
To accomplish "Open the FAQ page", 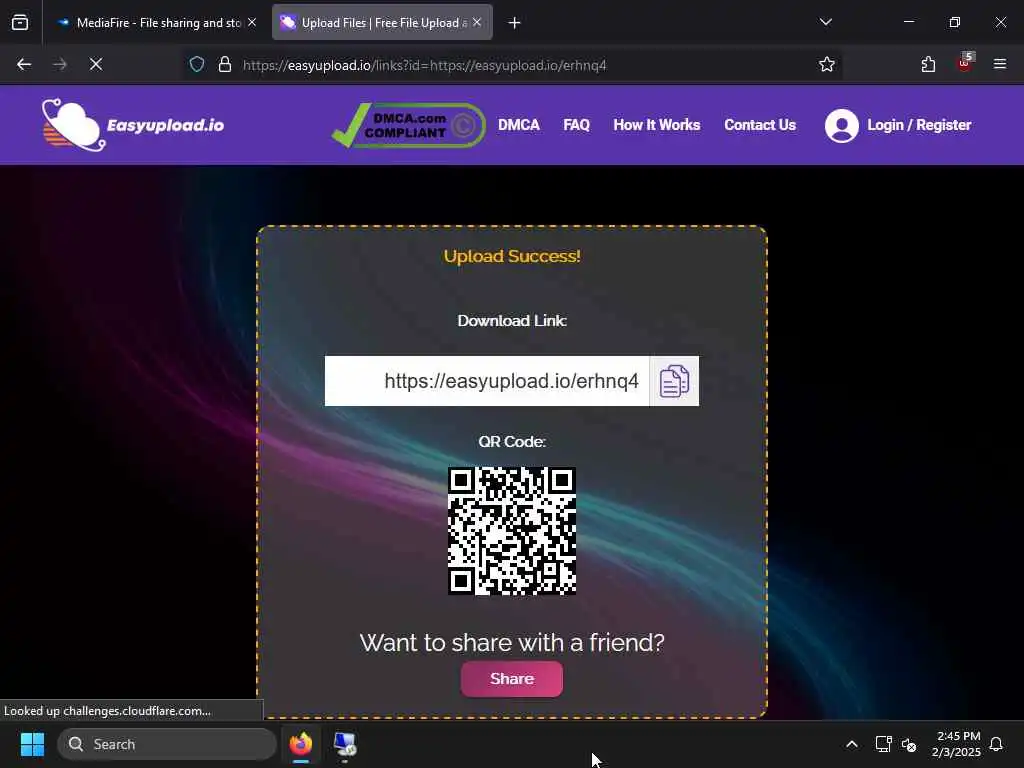I will click(576, 125).
